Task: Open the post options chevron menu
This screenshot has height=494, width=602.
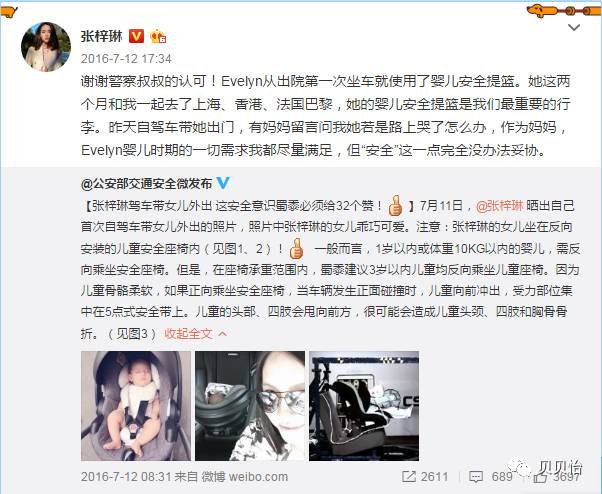Action: [x=574, y=28]
